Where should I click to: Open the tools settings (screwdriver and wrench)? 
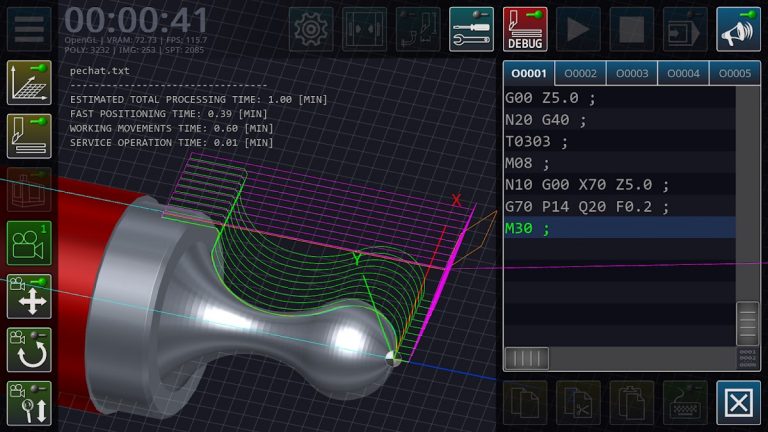click(x=471, y=29)
